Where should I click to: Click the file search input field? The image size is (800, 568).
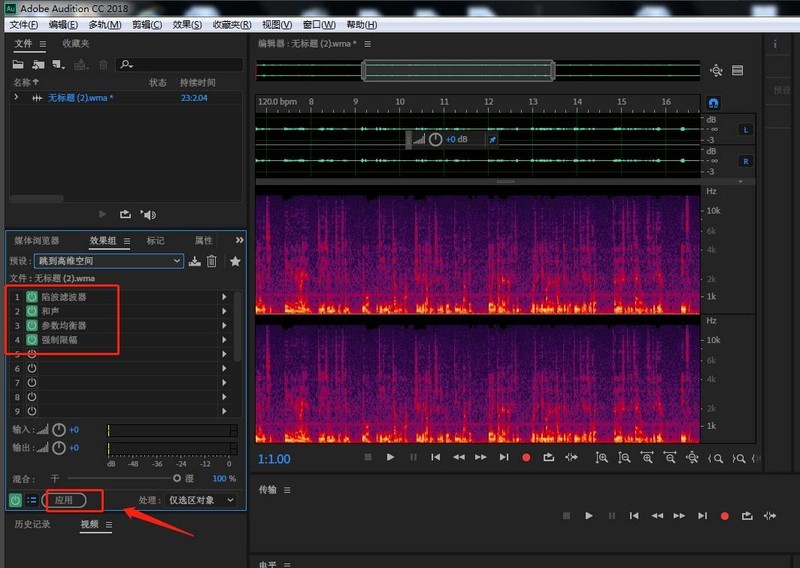click(178, 65)
